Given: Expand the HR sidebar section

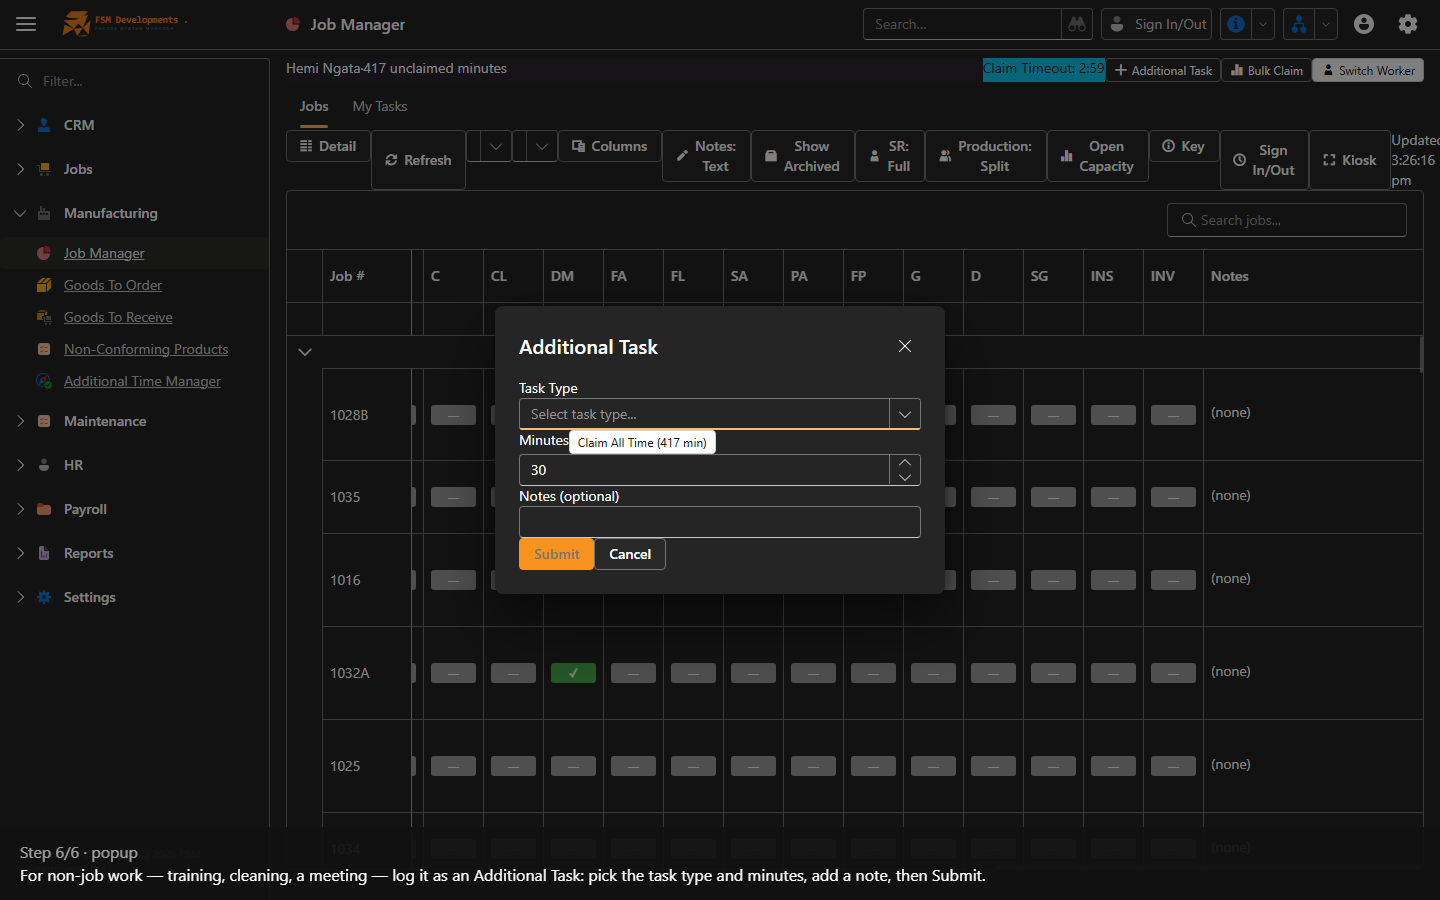Looking at the screenshot, I should click(x=21, y=465).
